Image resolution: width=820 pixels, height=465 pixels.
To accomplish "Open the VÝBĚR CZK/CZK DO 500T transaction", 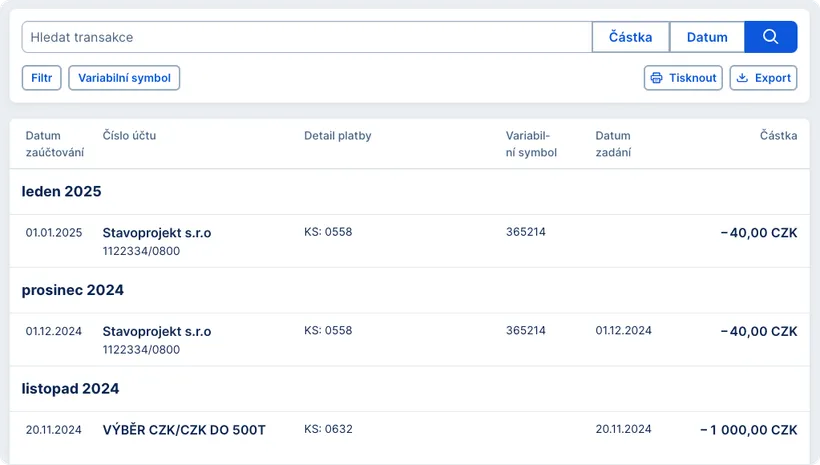I will pyautogui.click(x=184, y=430).
